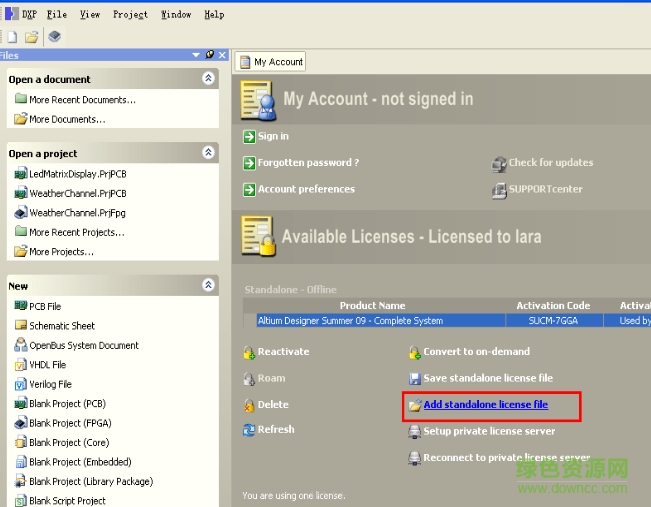Click Add standalone license file link
This screenshot has width=651, height=507.
(x=485, y=405)
